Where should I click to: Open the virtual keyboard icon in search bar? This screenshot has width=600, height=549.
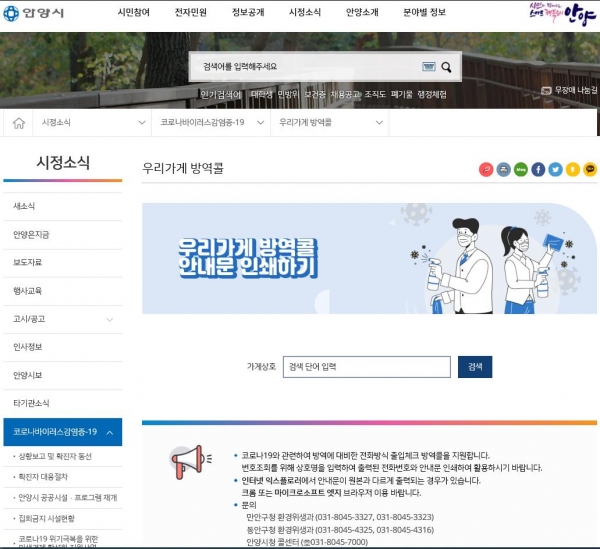click(428, 67)
